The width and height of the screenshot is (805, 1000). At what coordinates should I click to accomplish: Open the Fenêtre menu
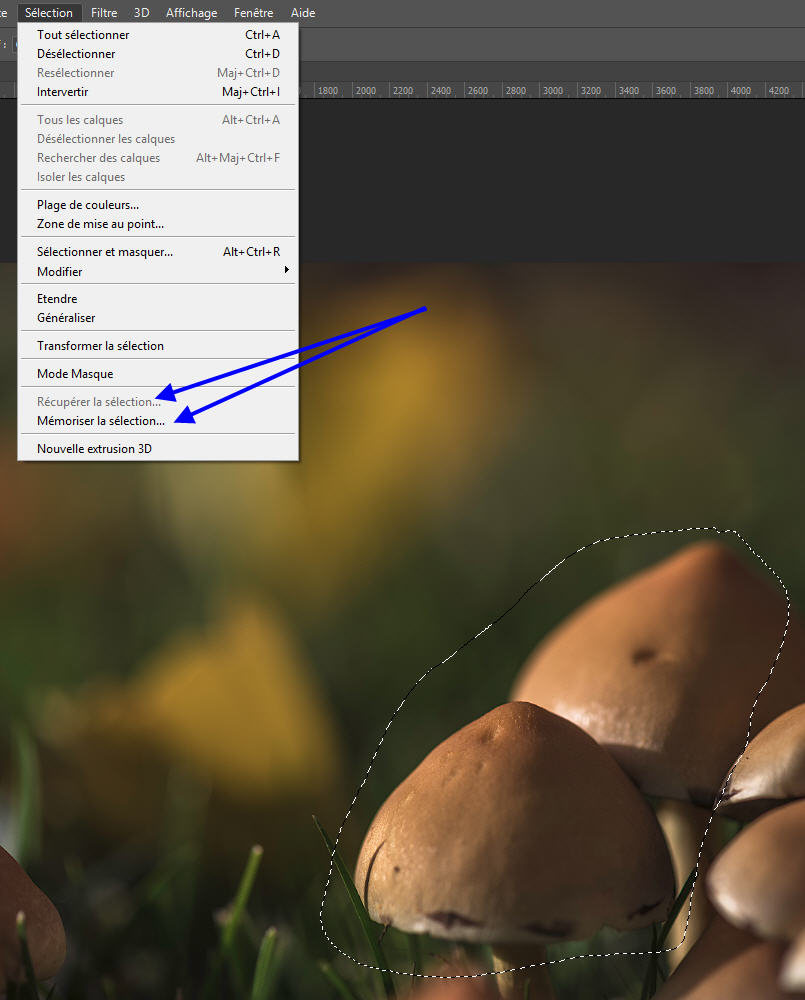tap(253, 13)
